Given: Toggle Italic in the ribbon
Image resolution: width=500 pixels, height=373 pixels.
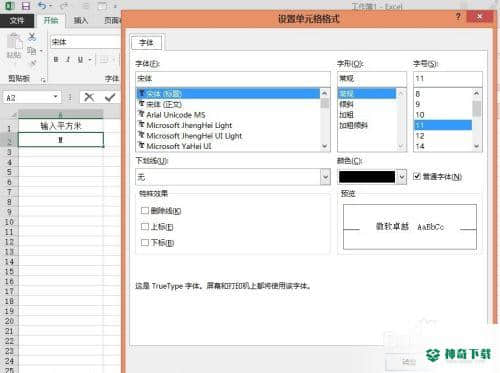Looking at the screenshot, I should 68,60.
